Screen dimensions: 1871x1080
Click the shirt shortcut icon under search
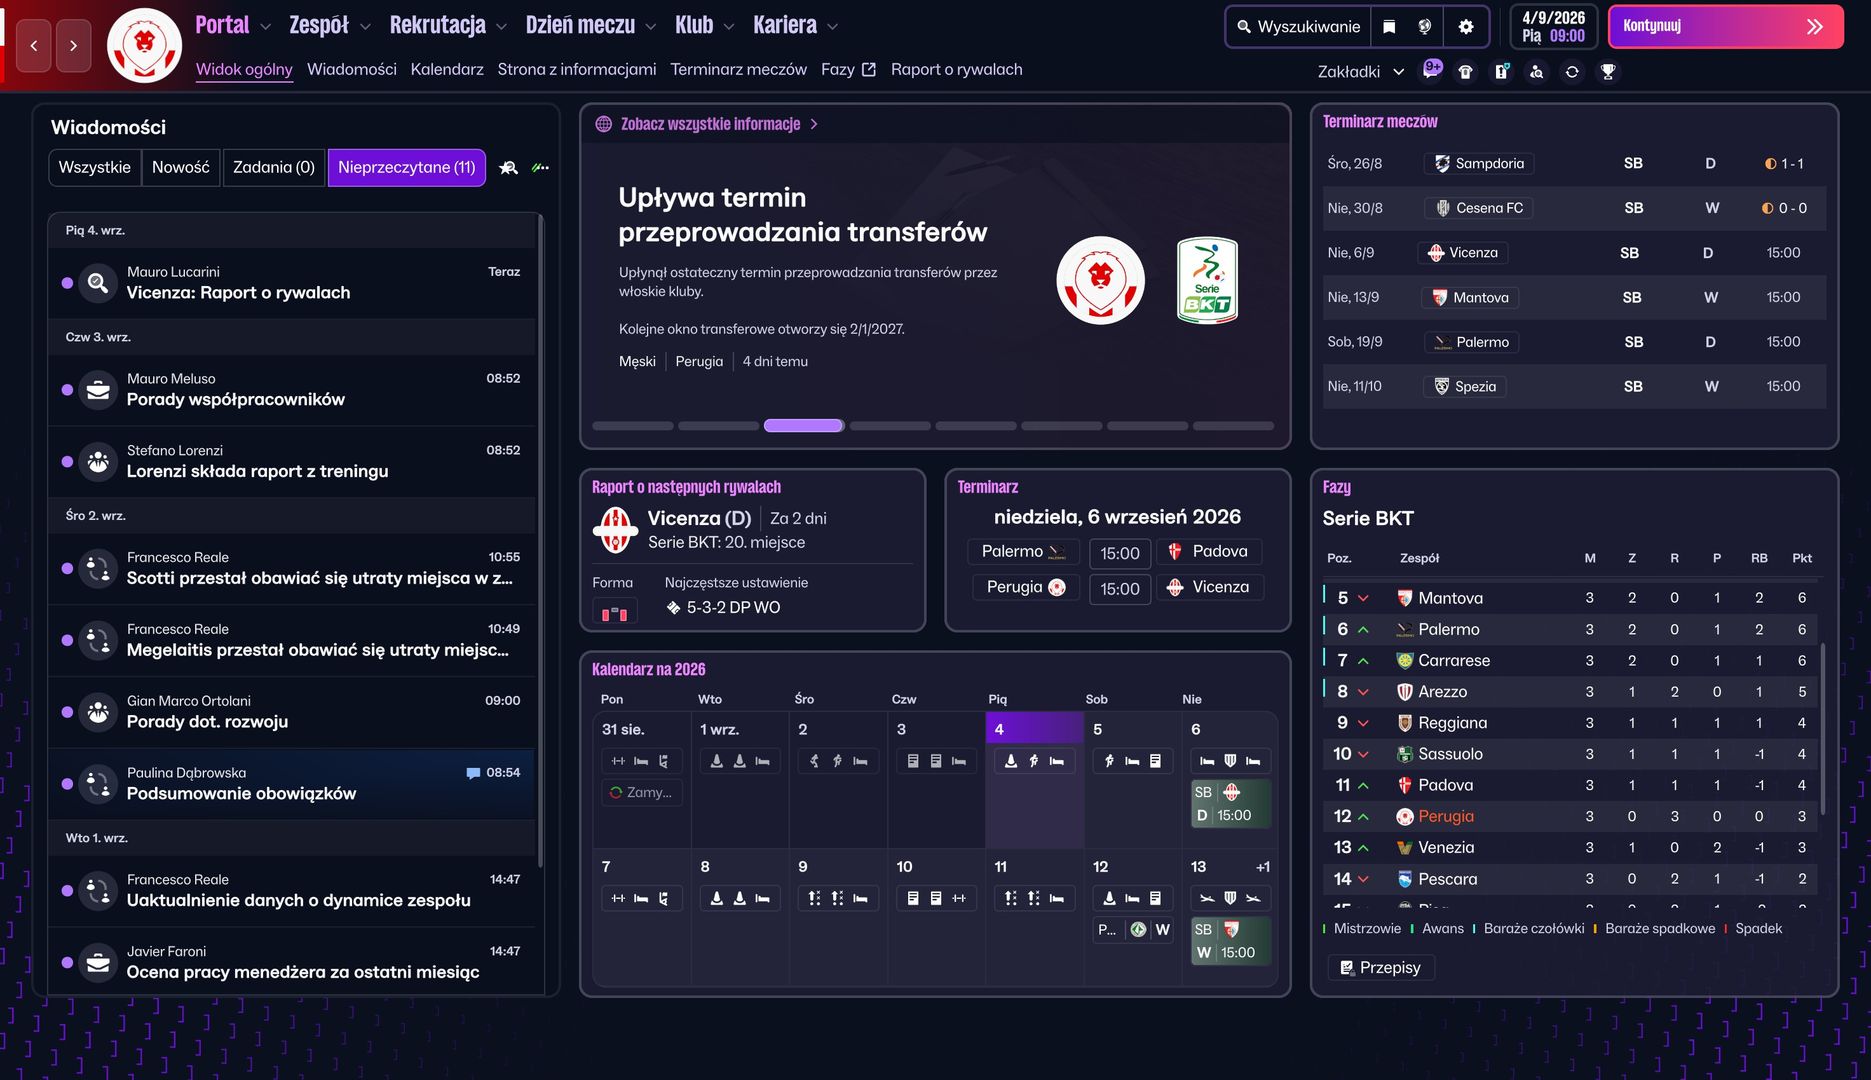click(1466, 72)
